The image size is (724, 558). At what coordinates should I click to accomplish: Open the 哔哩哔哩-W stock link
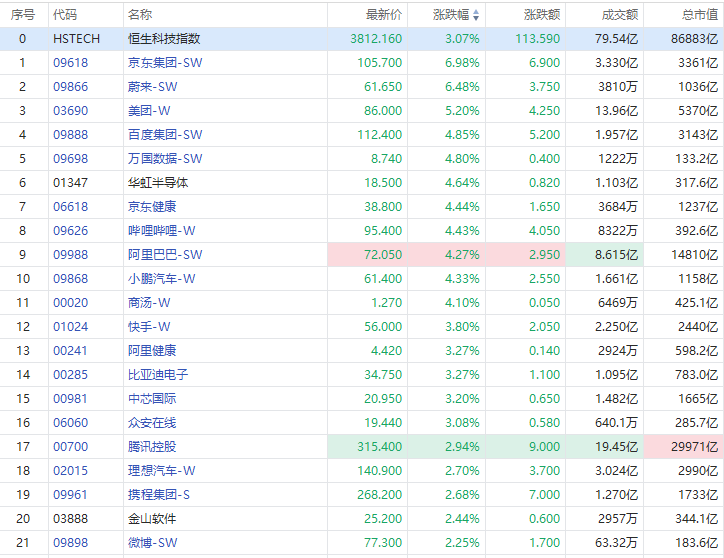coord(162,230)
